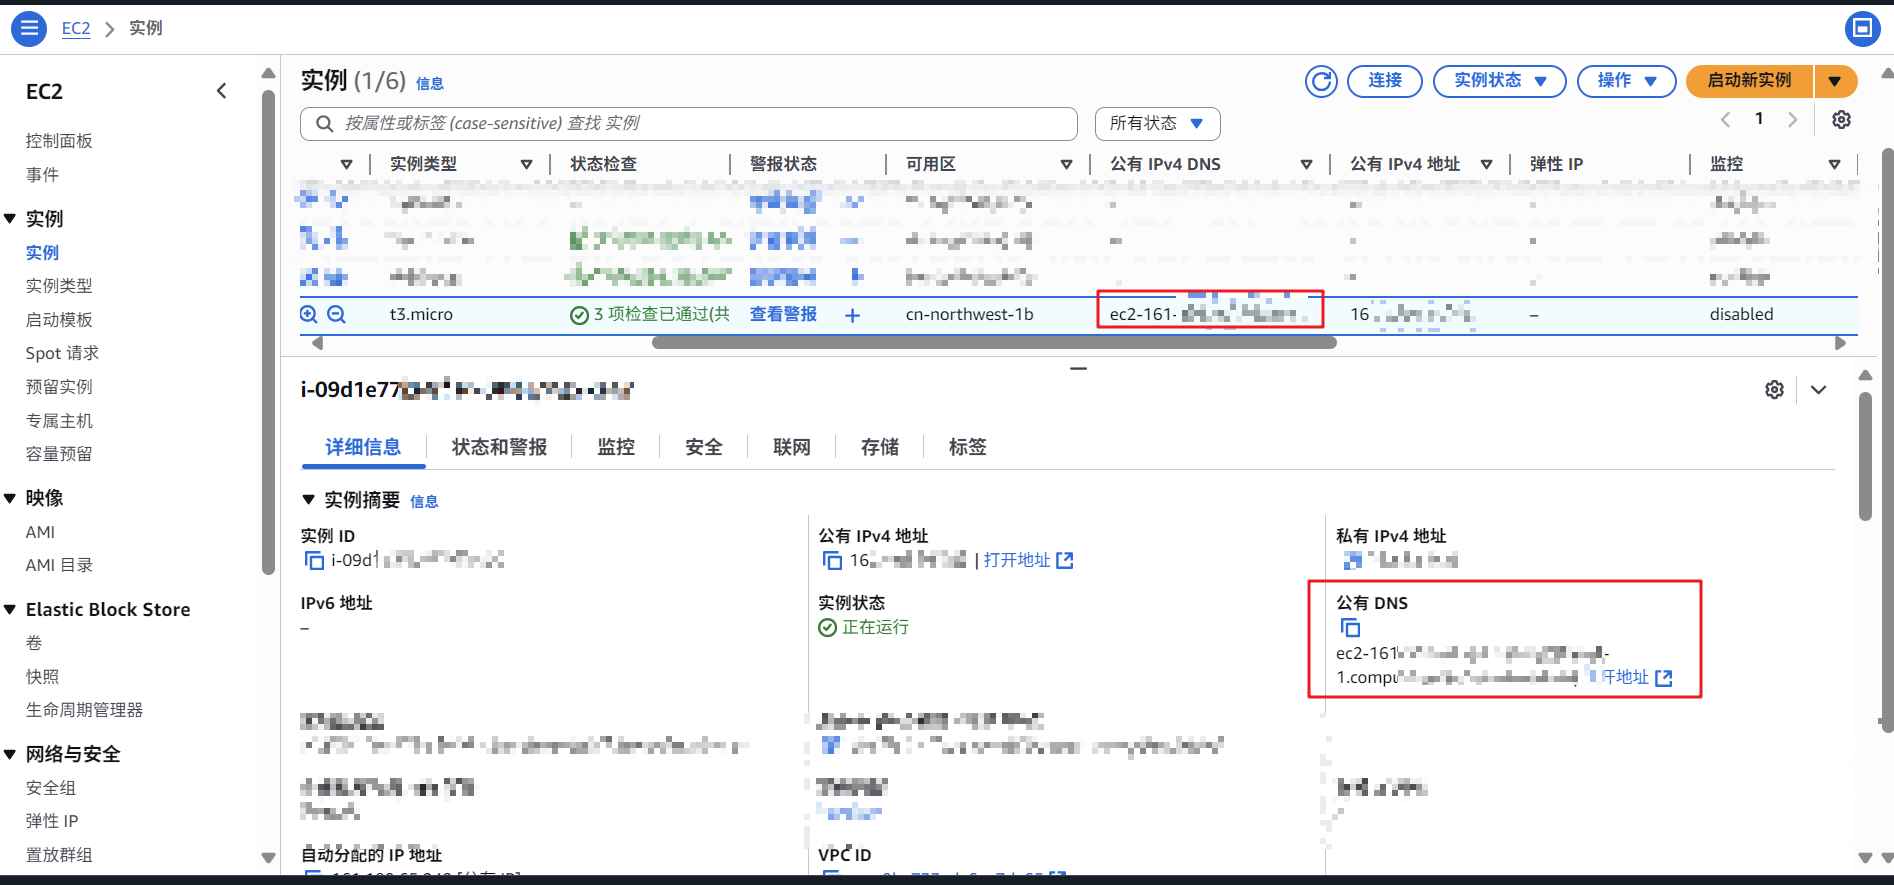Click the status check passed icon in the t3.micro row
This screenshot has height=885, width=1894.
click(579, 316)
